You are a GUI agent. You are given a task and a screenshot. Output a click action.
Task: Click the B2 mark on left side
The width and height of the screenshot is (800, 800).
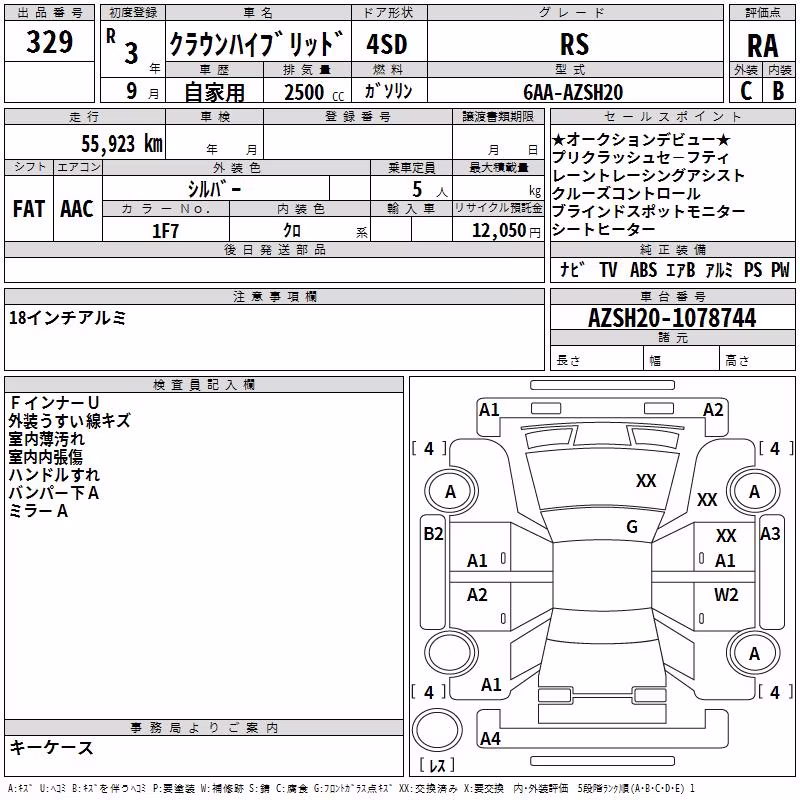tap(433, 534)
